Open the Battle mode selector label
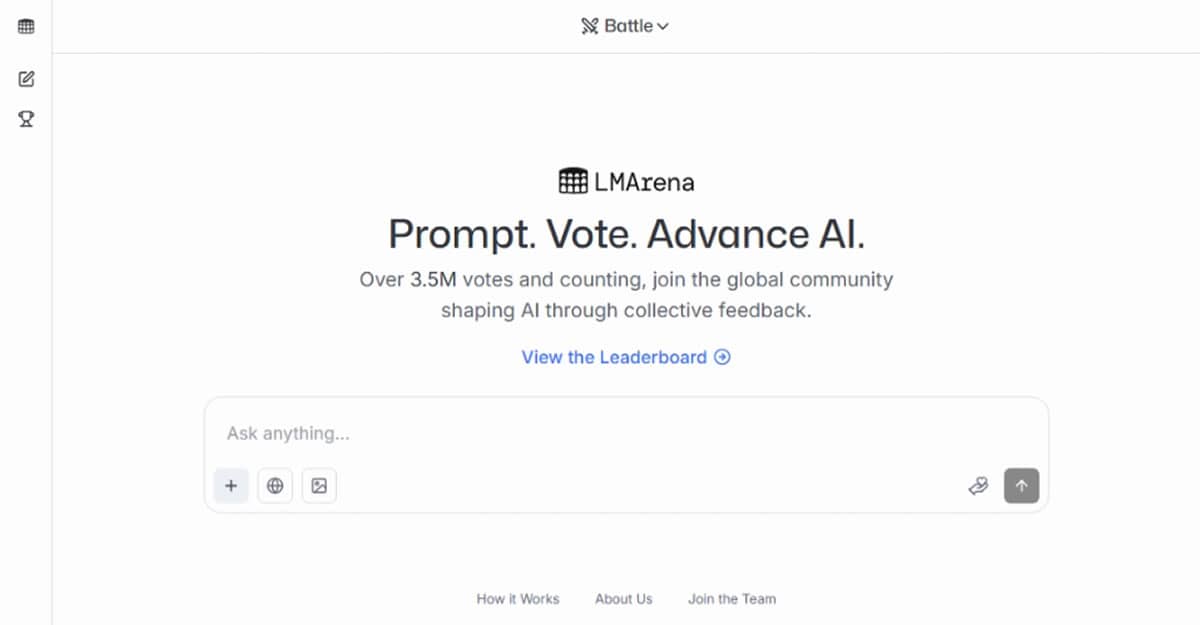 628,27
